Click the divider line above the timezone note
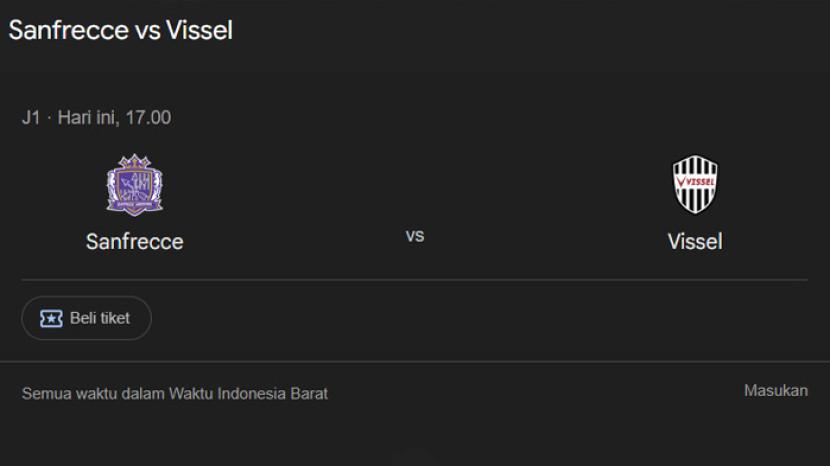Image resolution: width=830 pixels, height=466 pixels. (x=415, y=362)
